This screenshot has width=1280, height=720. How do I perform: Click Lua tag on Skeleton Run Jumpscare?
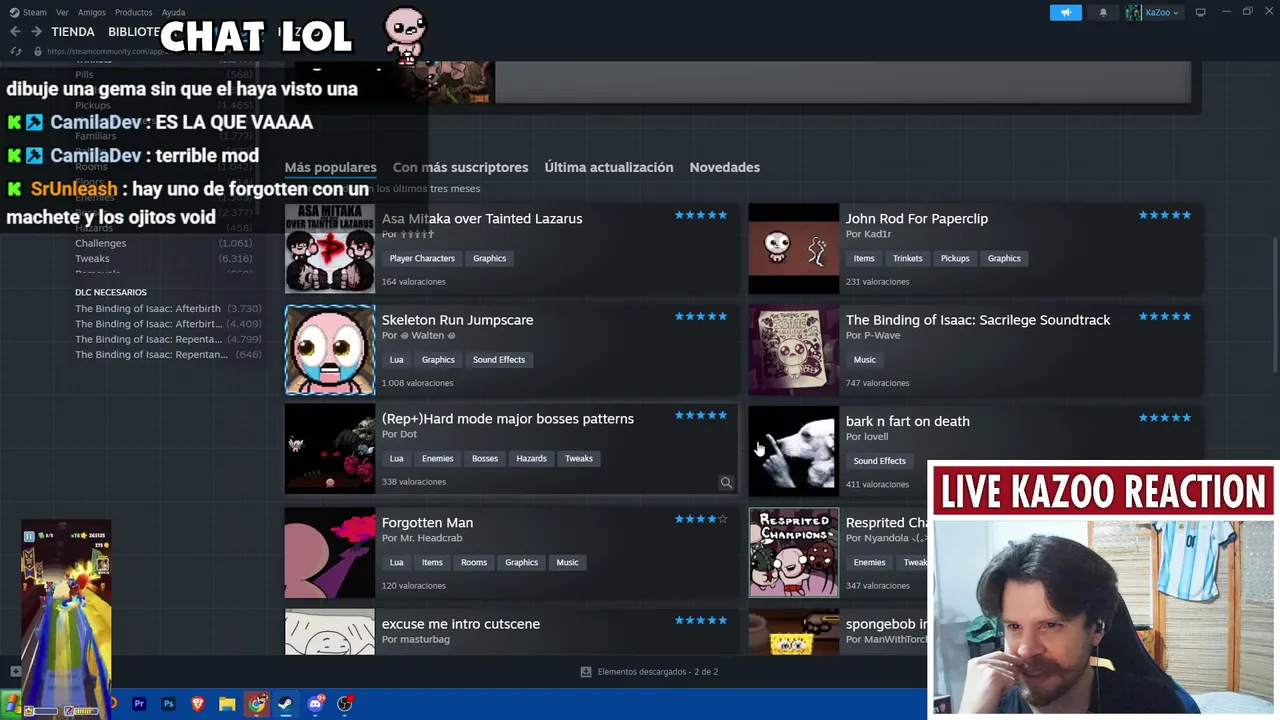point(397,360)
